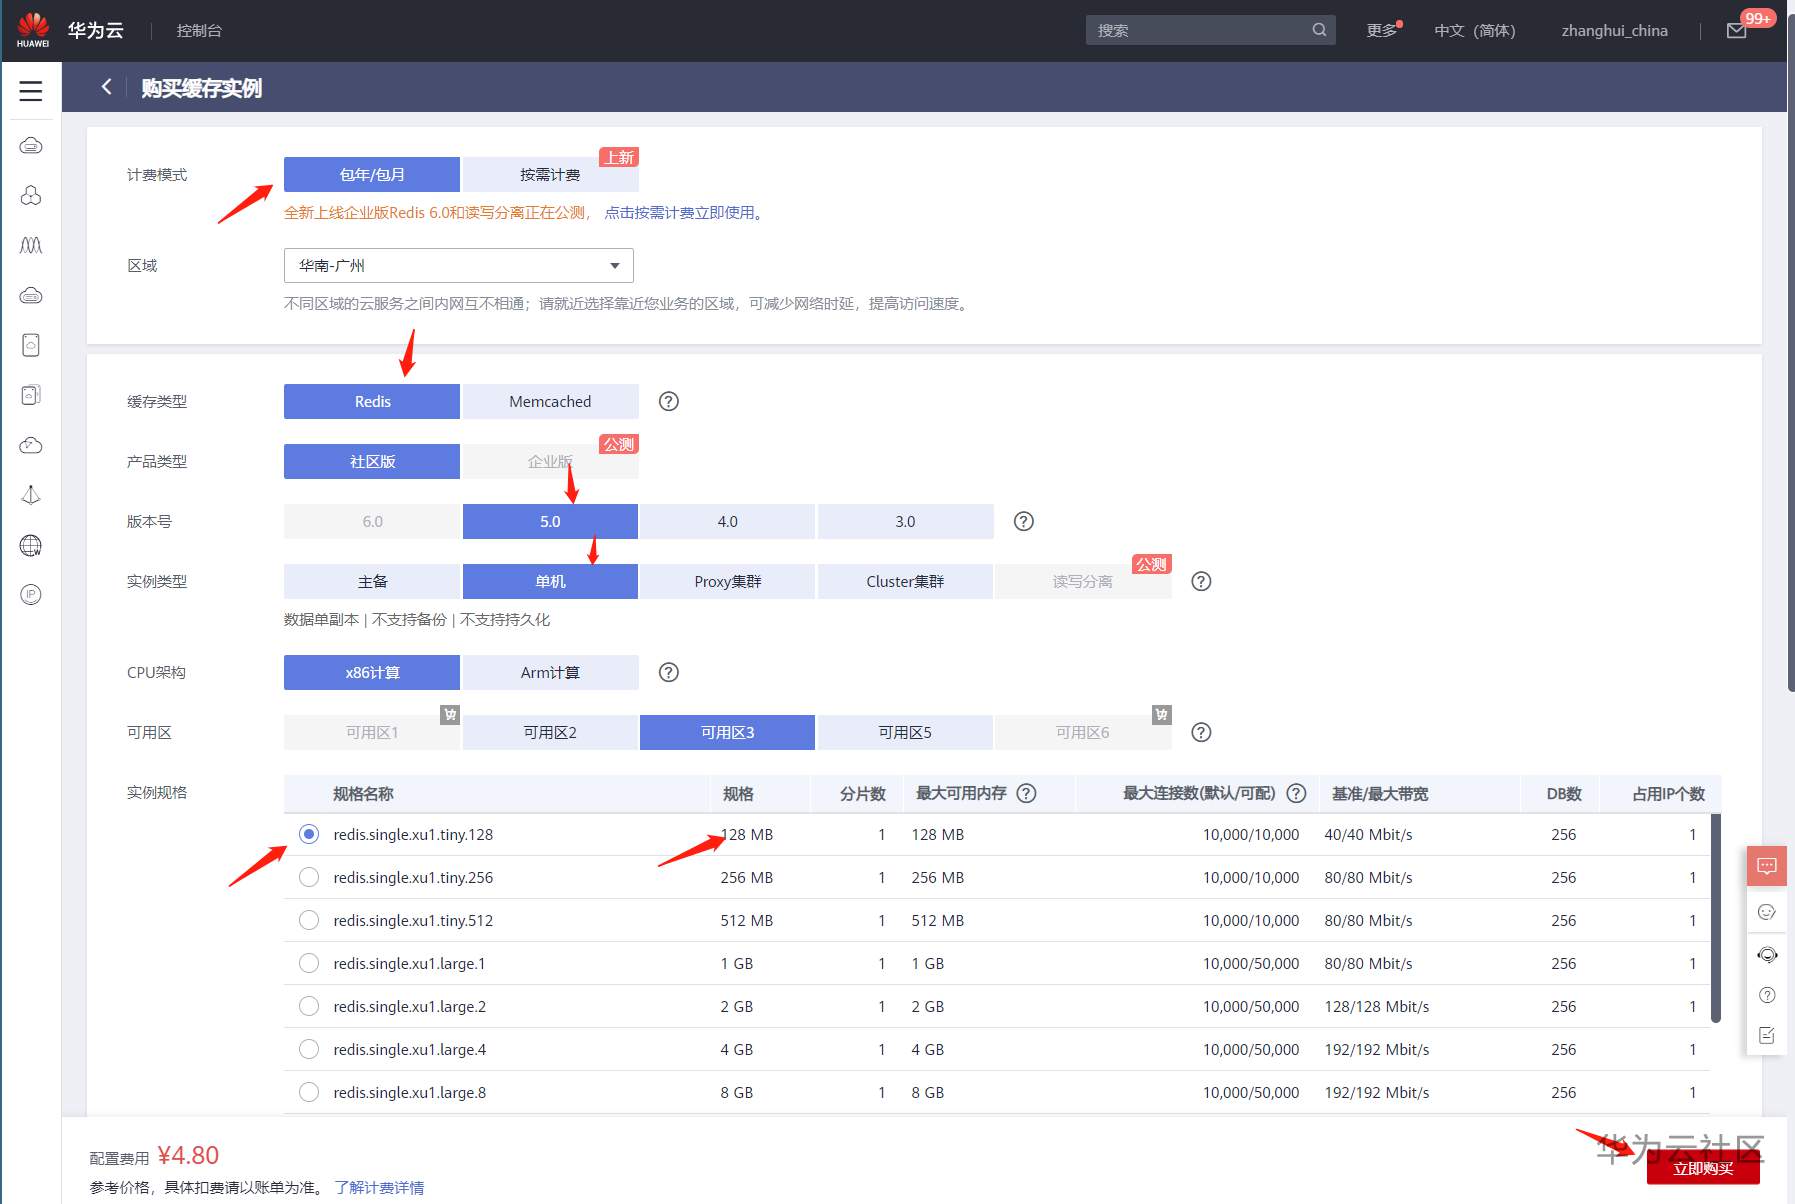Select version 5.0

[x=550, y=521]
